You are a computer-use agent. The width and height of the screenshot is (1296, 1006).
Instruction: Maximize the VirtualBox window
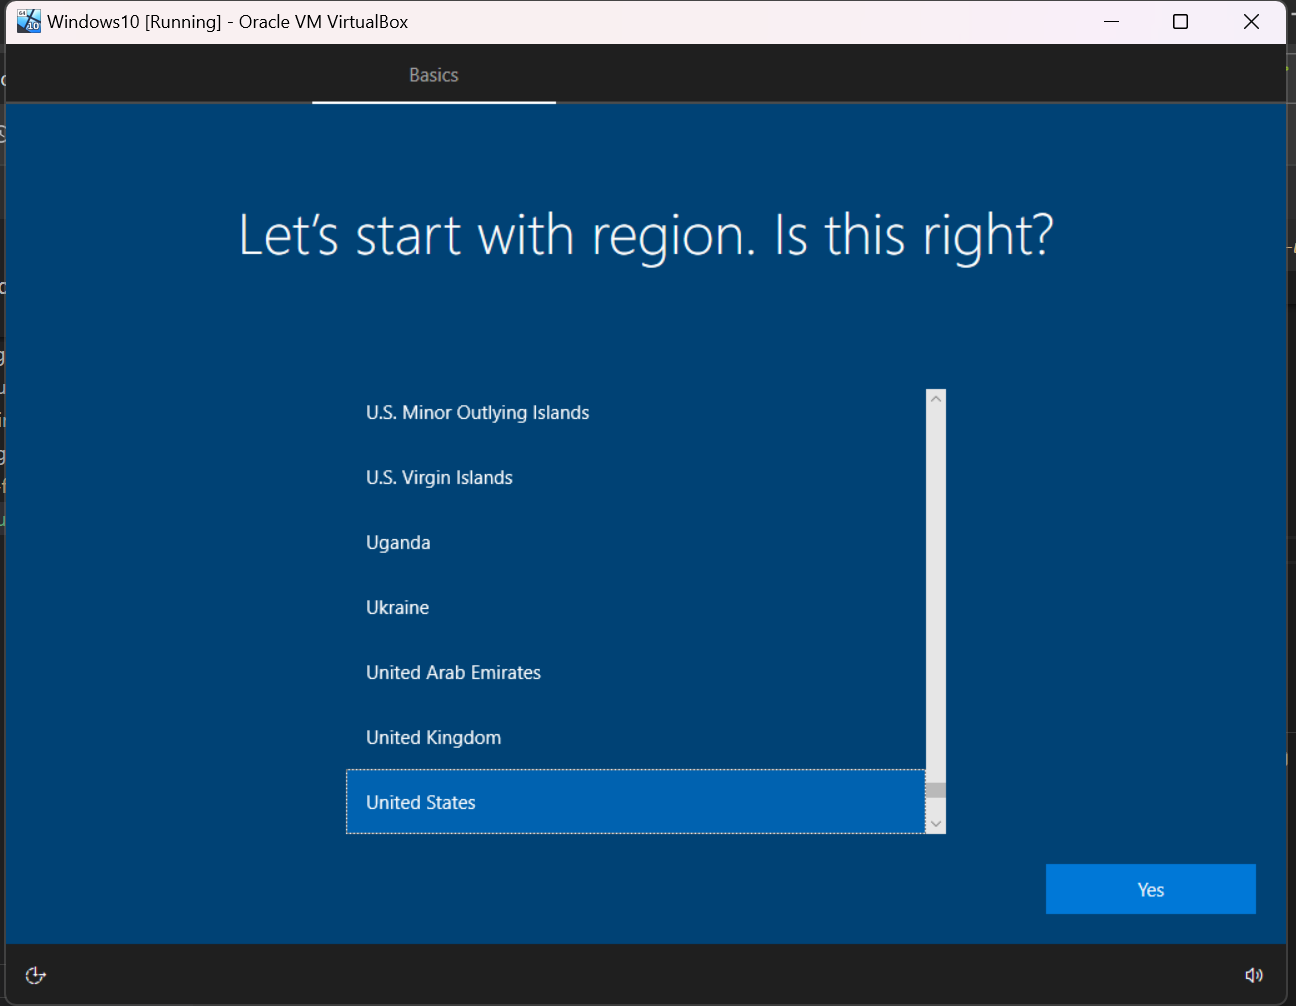tap(1180, 21)
